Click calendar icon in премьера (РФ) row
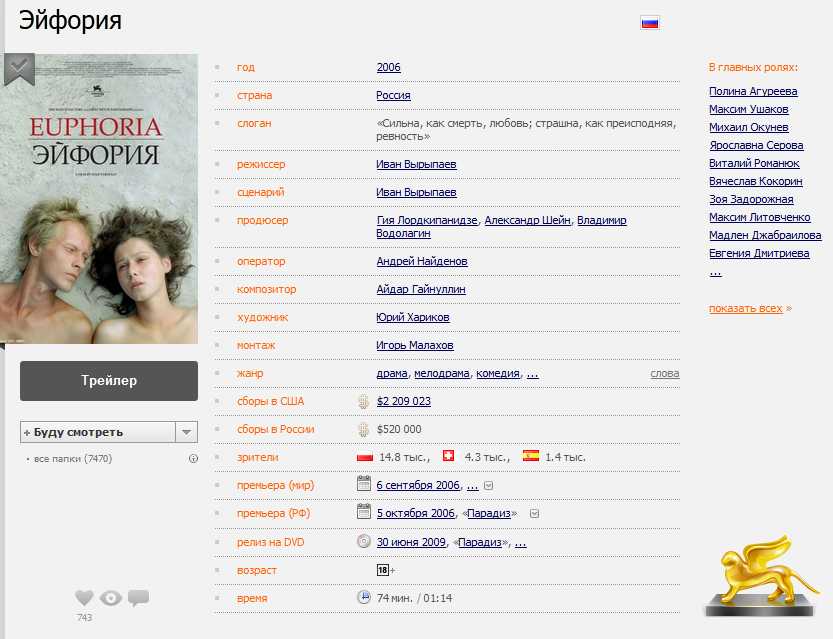Viewport: 833px width, 639px height. click(364, 512)
